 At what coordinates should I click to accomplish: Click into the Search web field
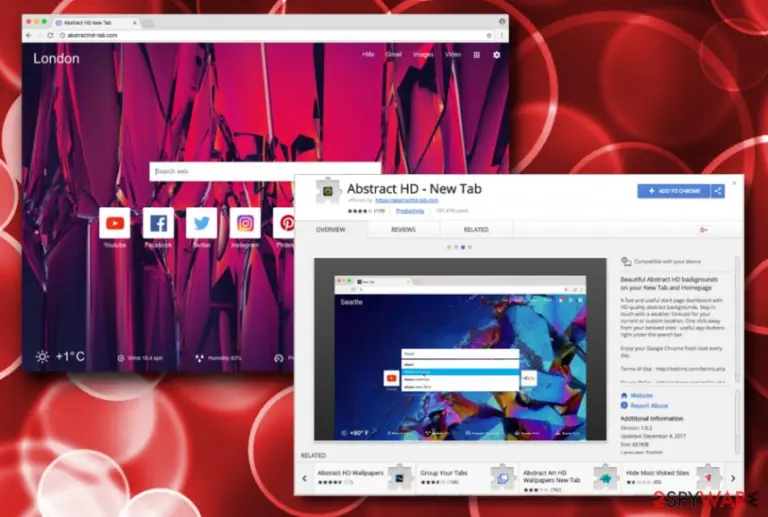[x=265, y=171]
